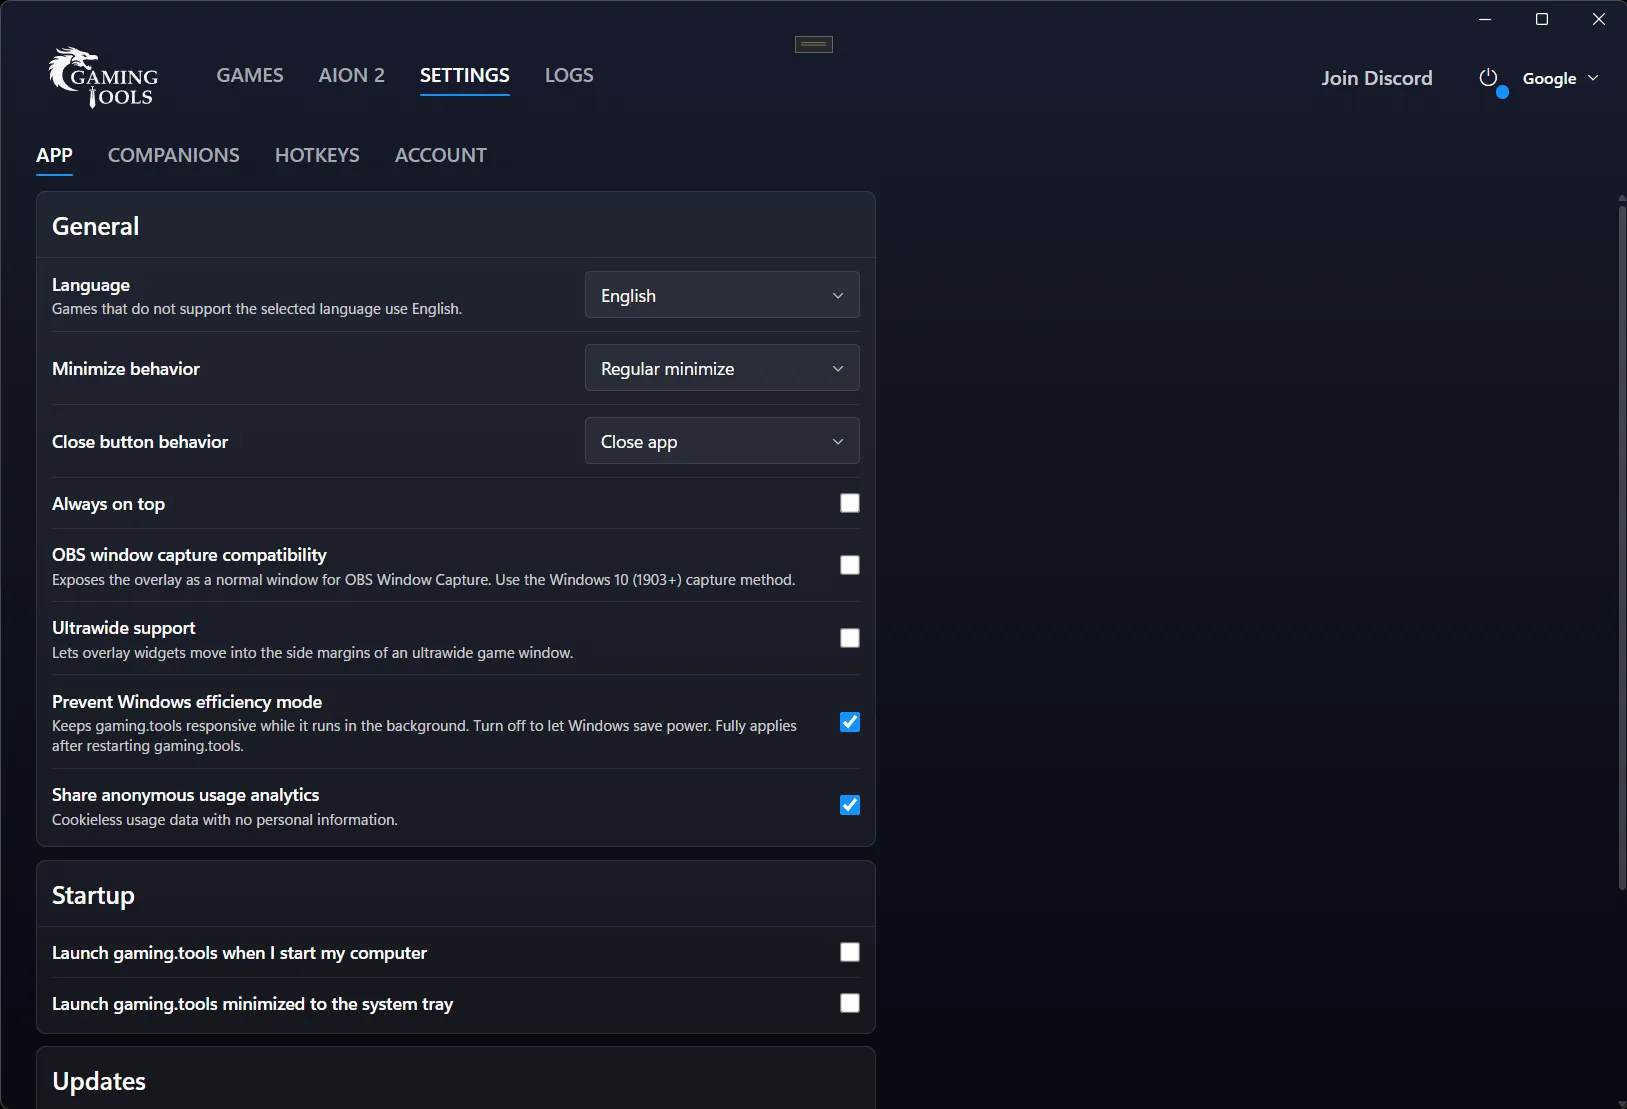Image resolution: width=1627 pixels, height=1109 pixels.
Task: Switch to COMPANIONS settings sub-tab
Action: click(174, 155)
